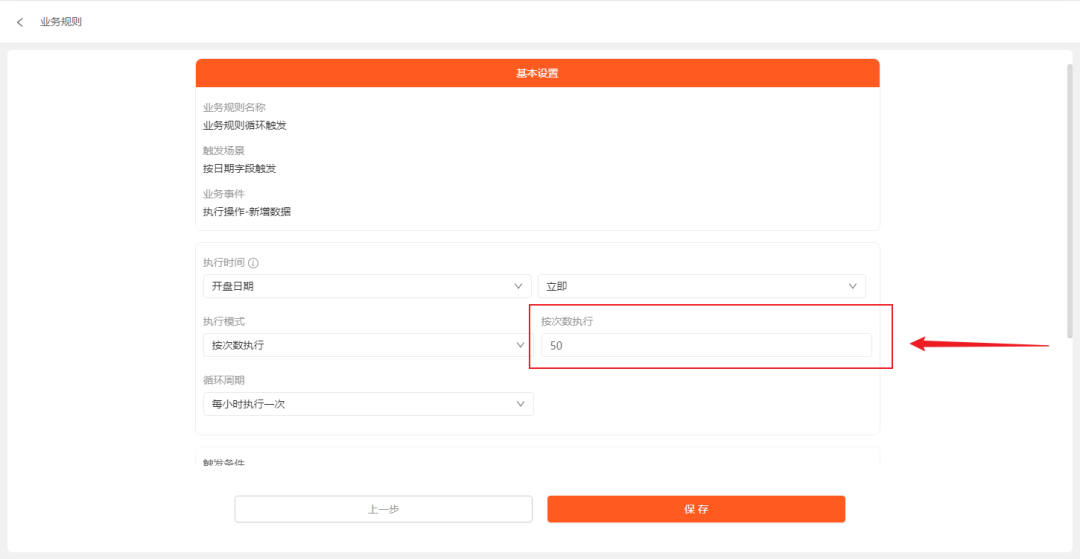
Task: Click the info icon beside 执行时间
Action: click(253, 263)
